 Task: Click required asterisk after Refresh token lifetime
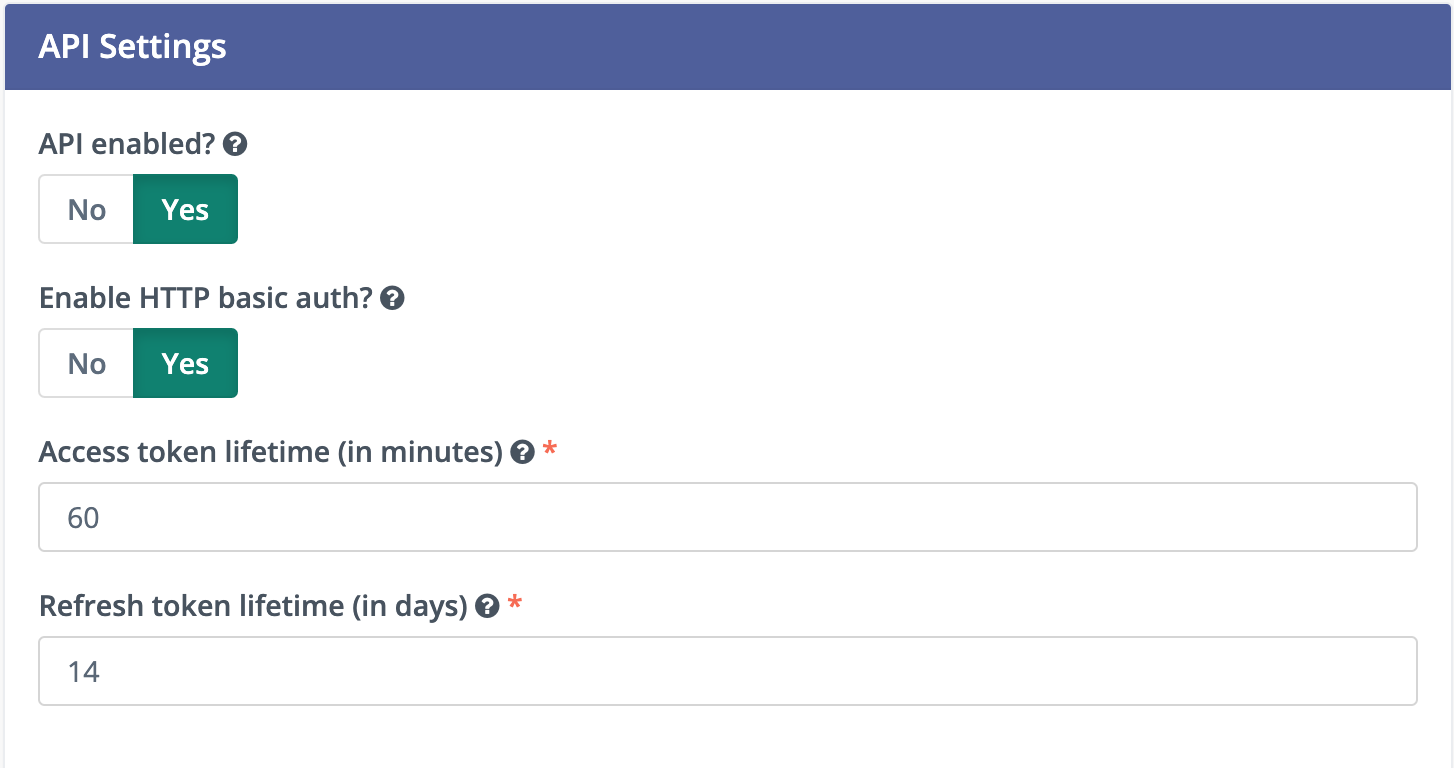click(x=514, y=604)
